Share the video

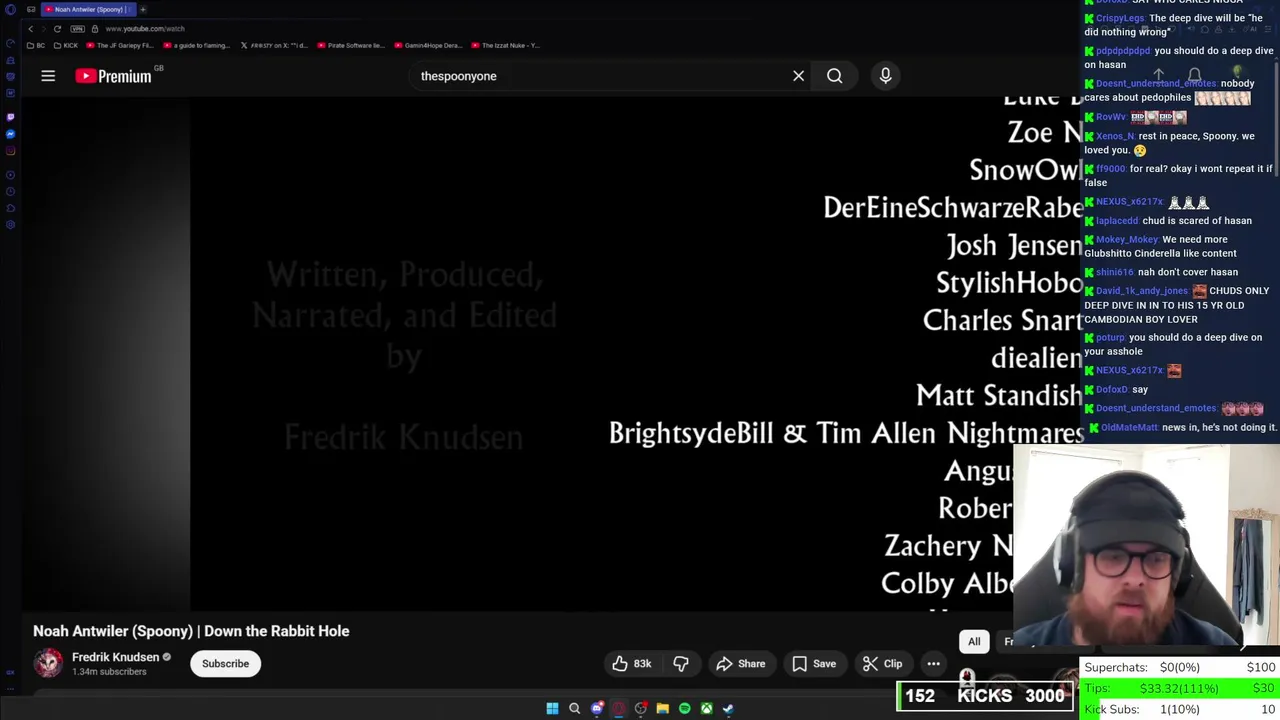741,664
